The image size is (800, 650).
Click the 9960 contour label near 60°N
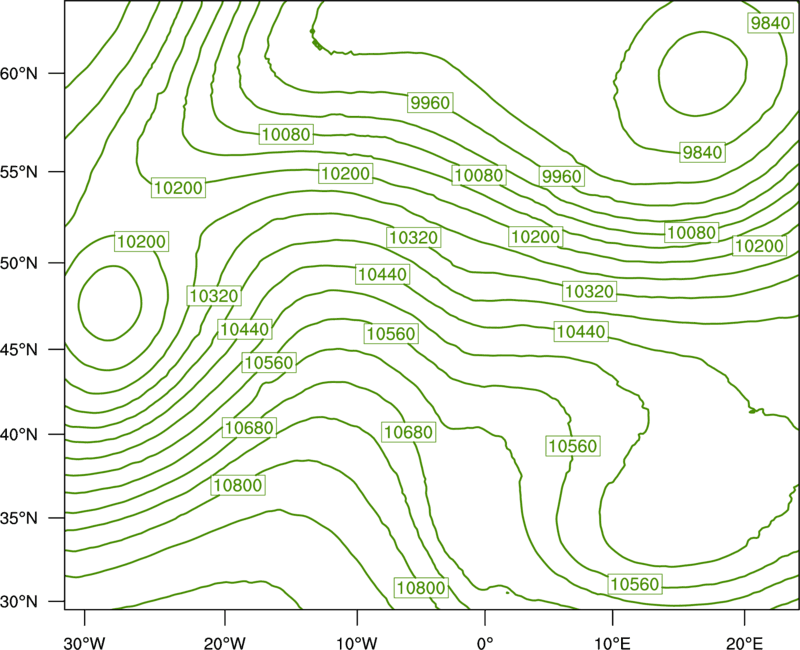click(431, 103)
